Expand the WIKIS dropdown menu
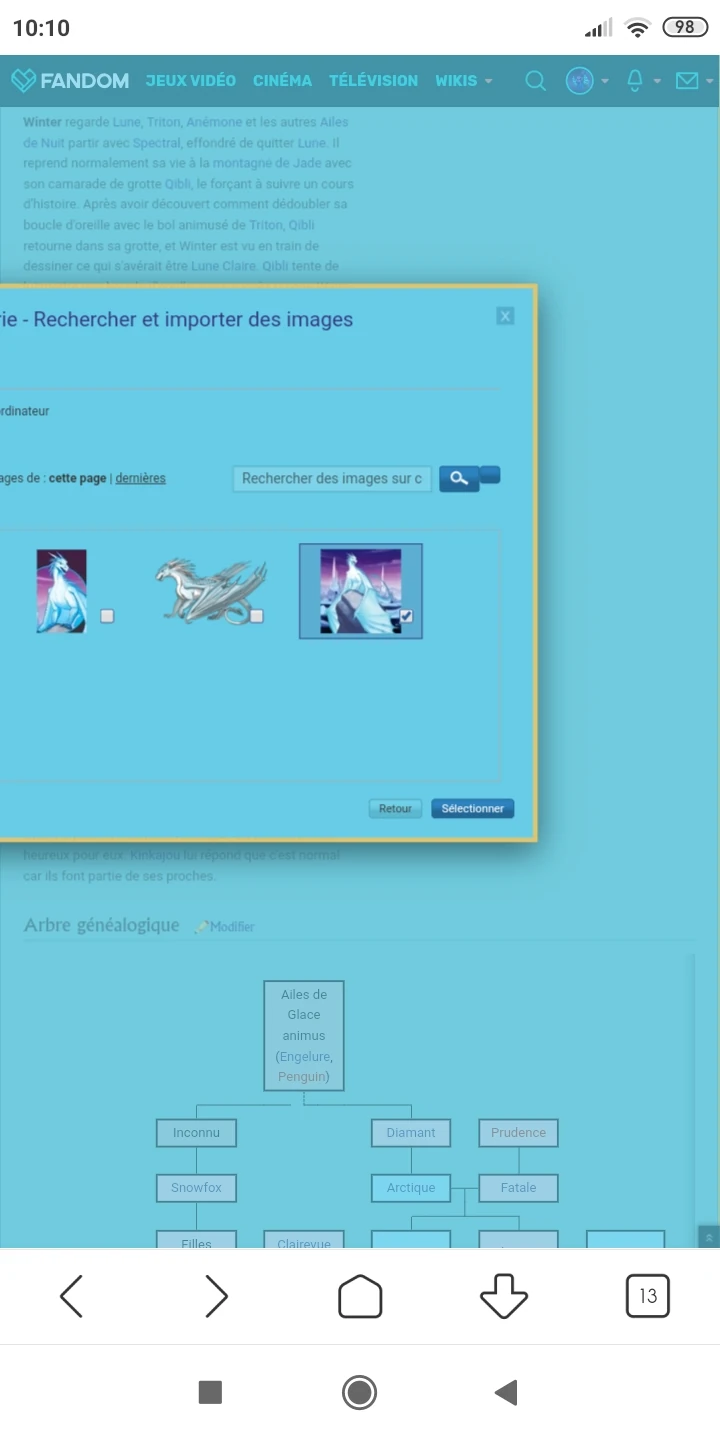The image size is (720, 1440). tap(464, 81)
